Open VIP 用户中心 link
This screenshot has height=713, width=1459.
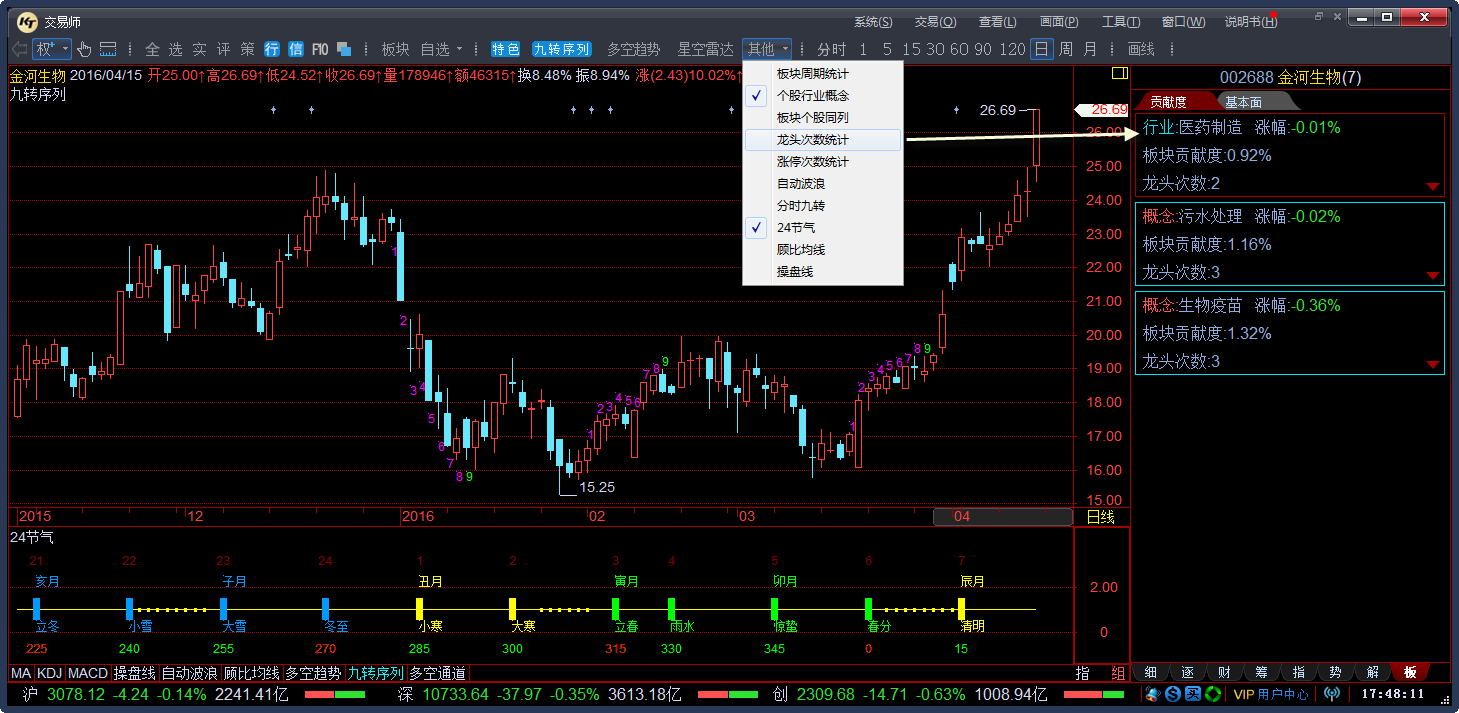(x=1270, y=694)
